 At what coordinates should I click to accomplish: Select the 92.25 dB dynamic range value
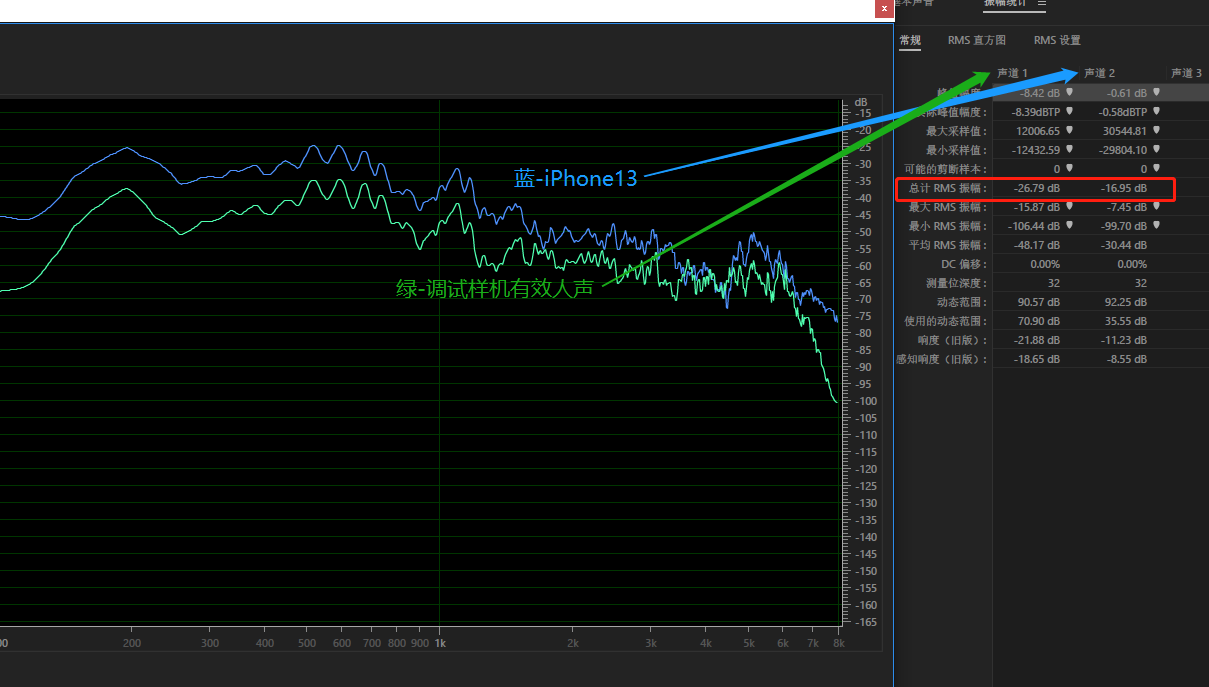click(x=1127, y=302)
